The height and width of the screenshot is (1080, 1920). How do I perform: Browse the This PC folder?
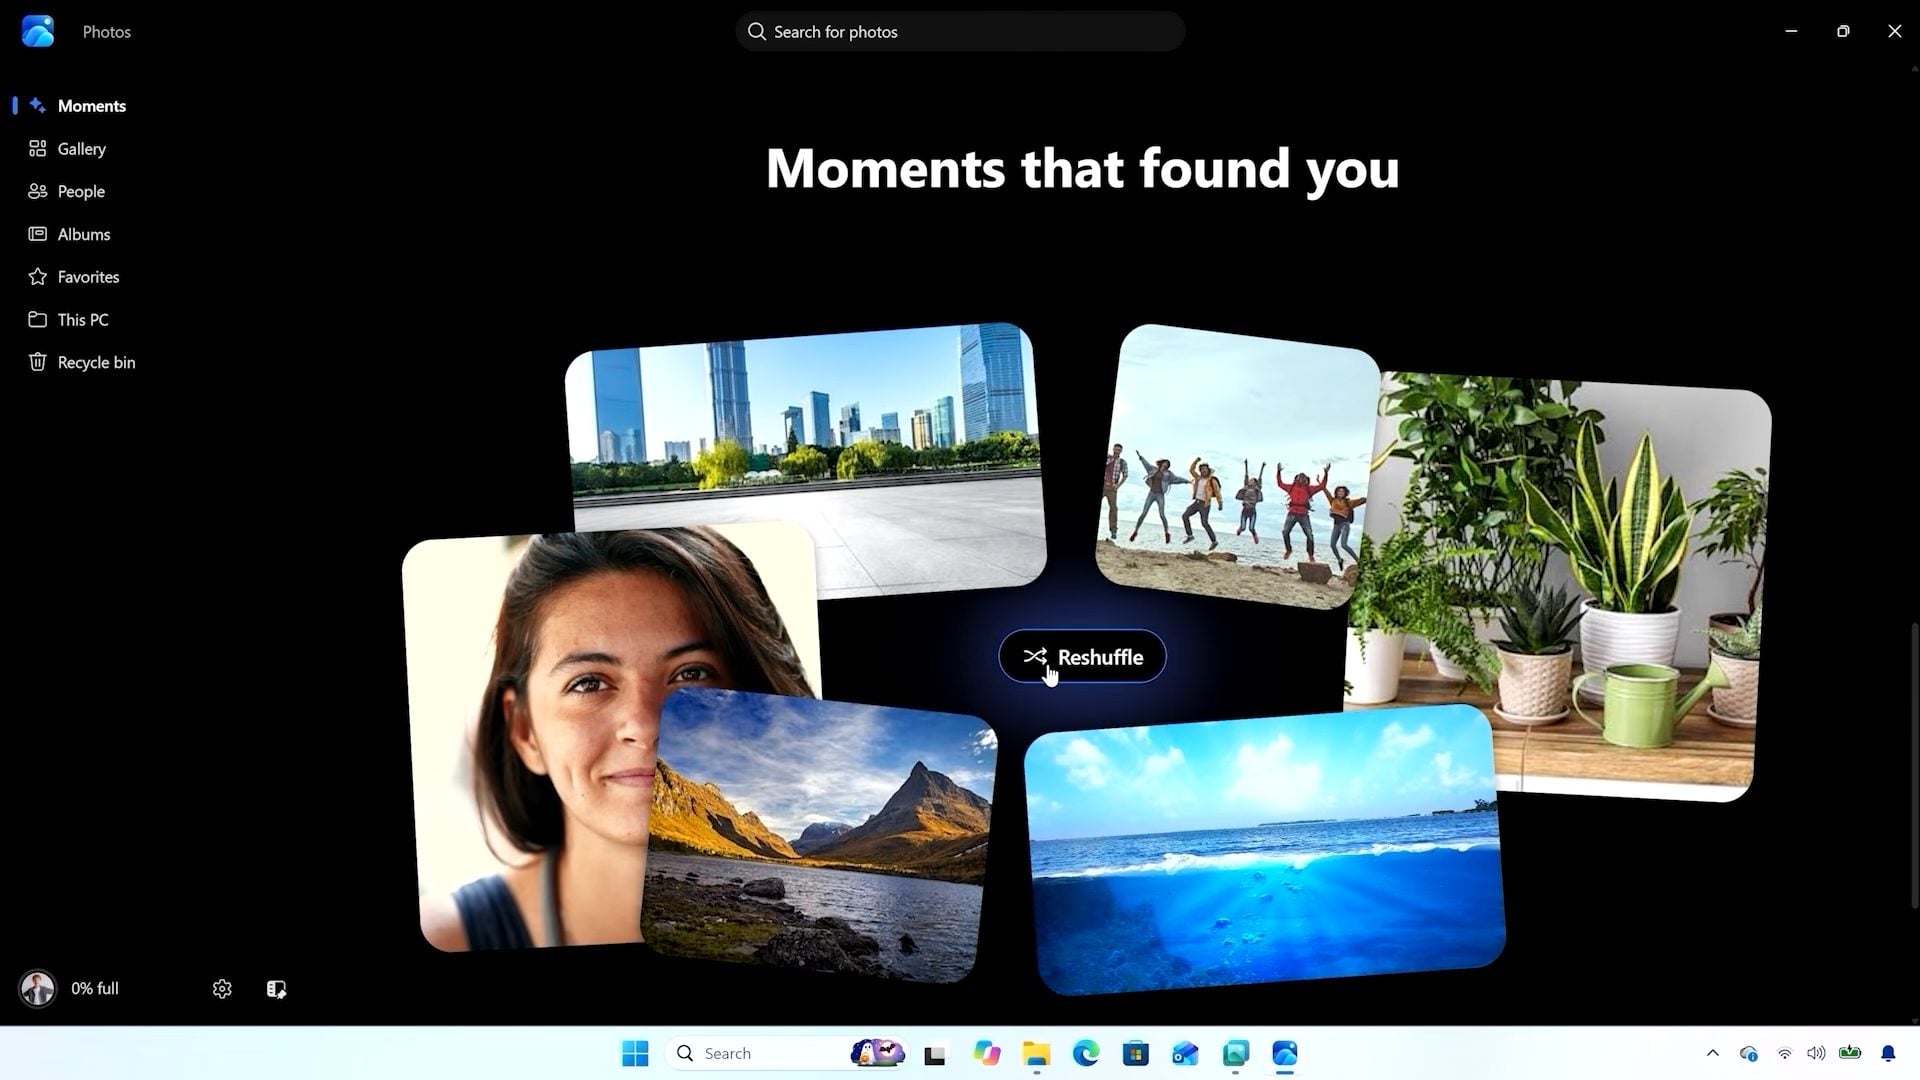[x=69, y=320]
